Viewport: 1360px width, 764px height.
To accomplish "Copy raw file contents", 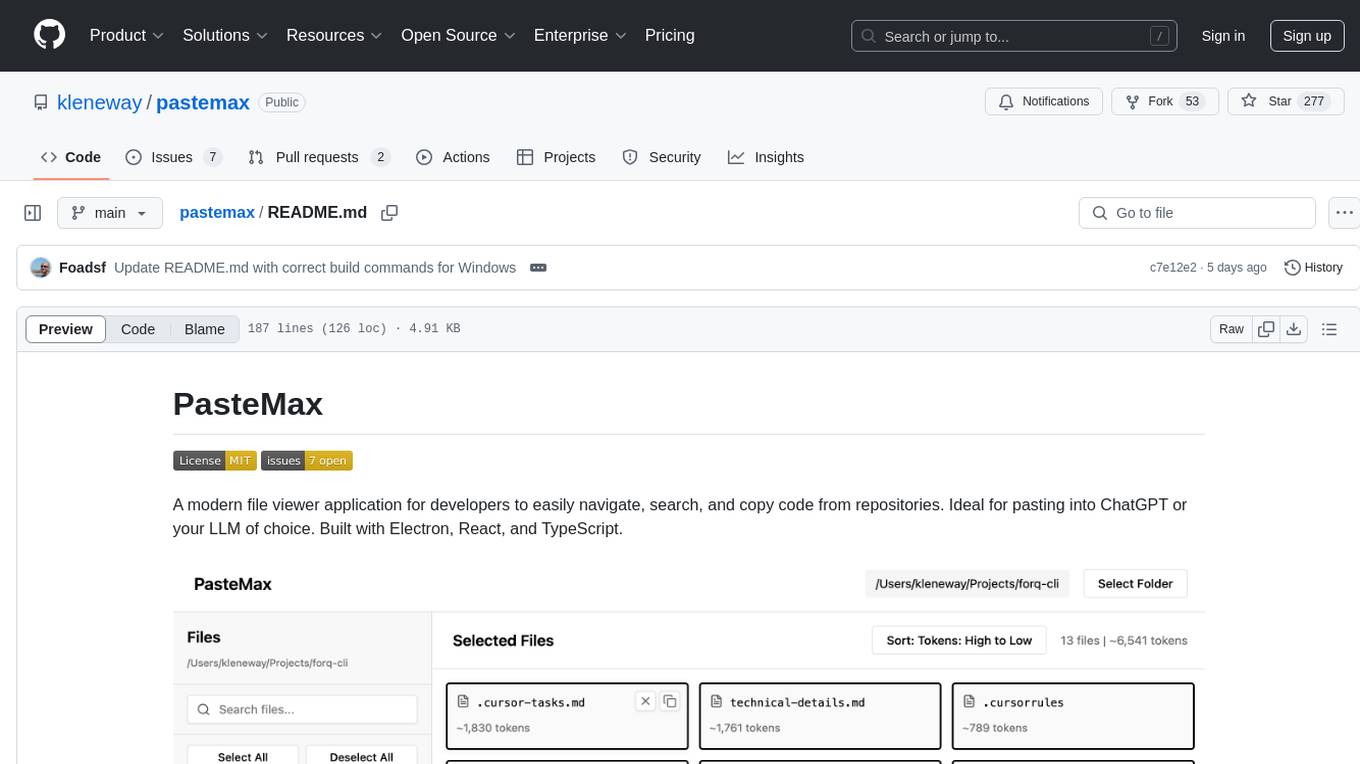I will [1266, 329].
